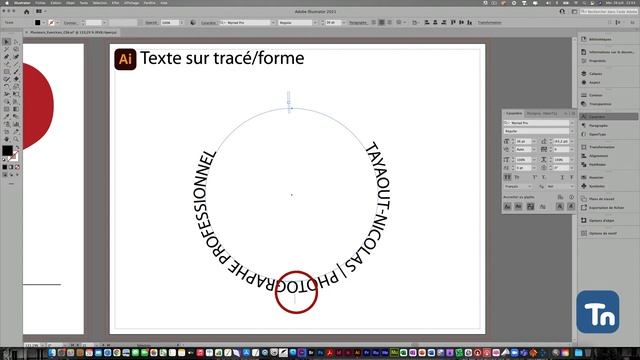640x360 pixels.
Task: Click Paragraphe link in control bar
Action: 358,22
